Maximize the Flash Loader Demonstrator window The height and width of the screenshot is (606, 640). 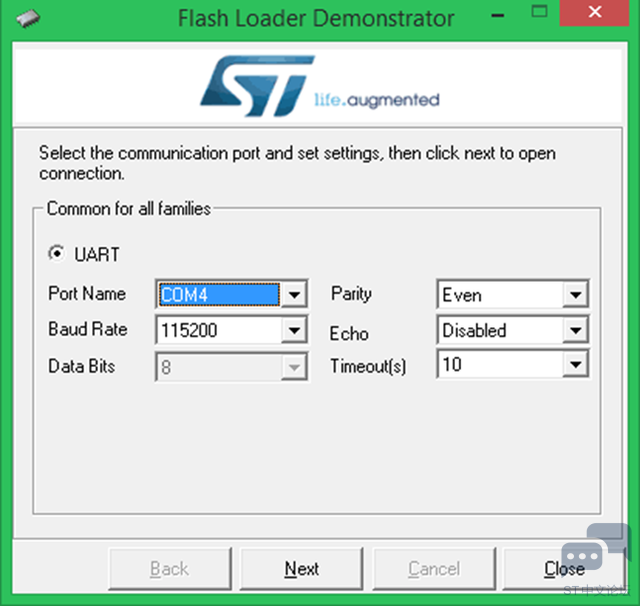tap(539, 11)
